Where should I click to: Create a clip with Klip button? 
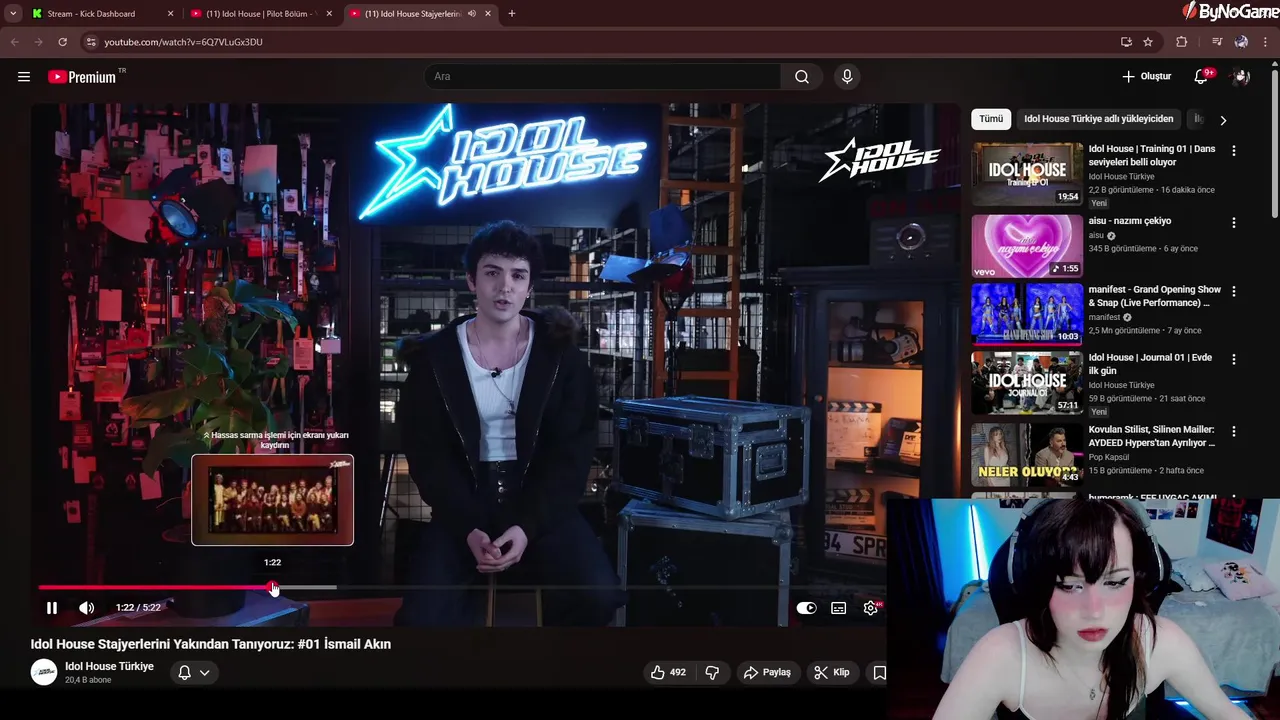[831, 672]
